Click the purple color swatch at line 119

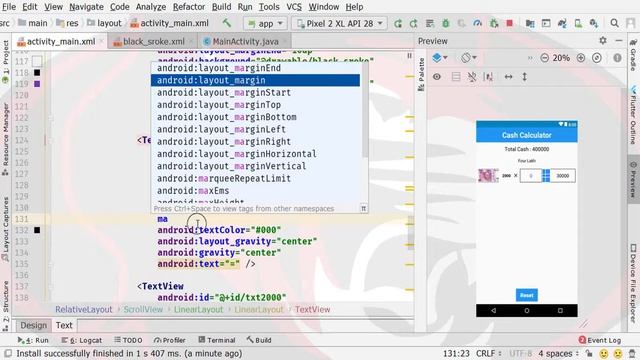37,84
